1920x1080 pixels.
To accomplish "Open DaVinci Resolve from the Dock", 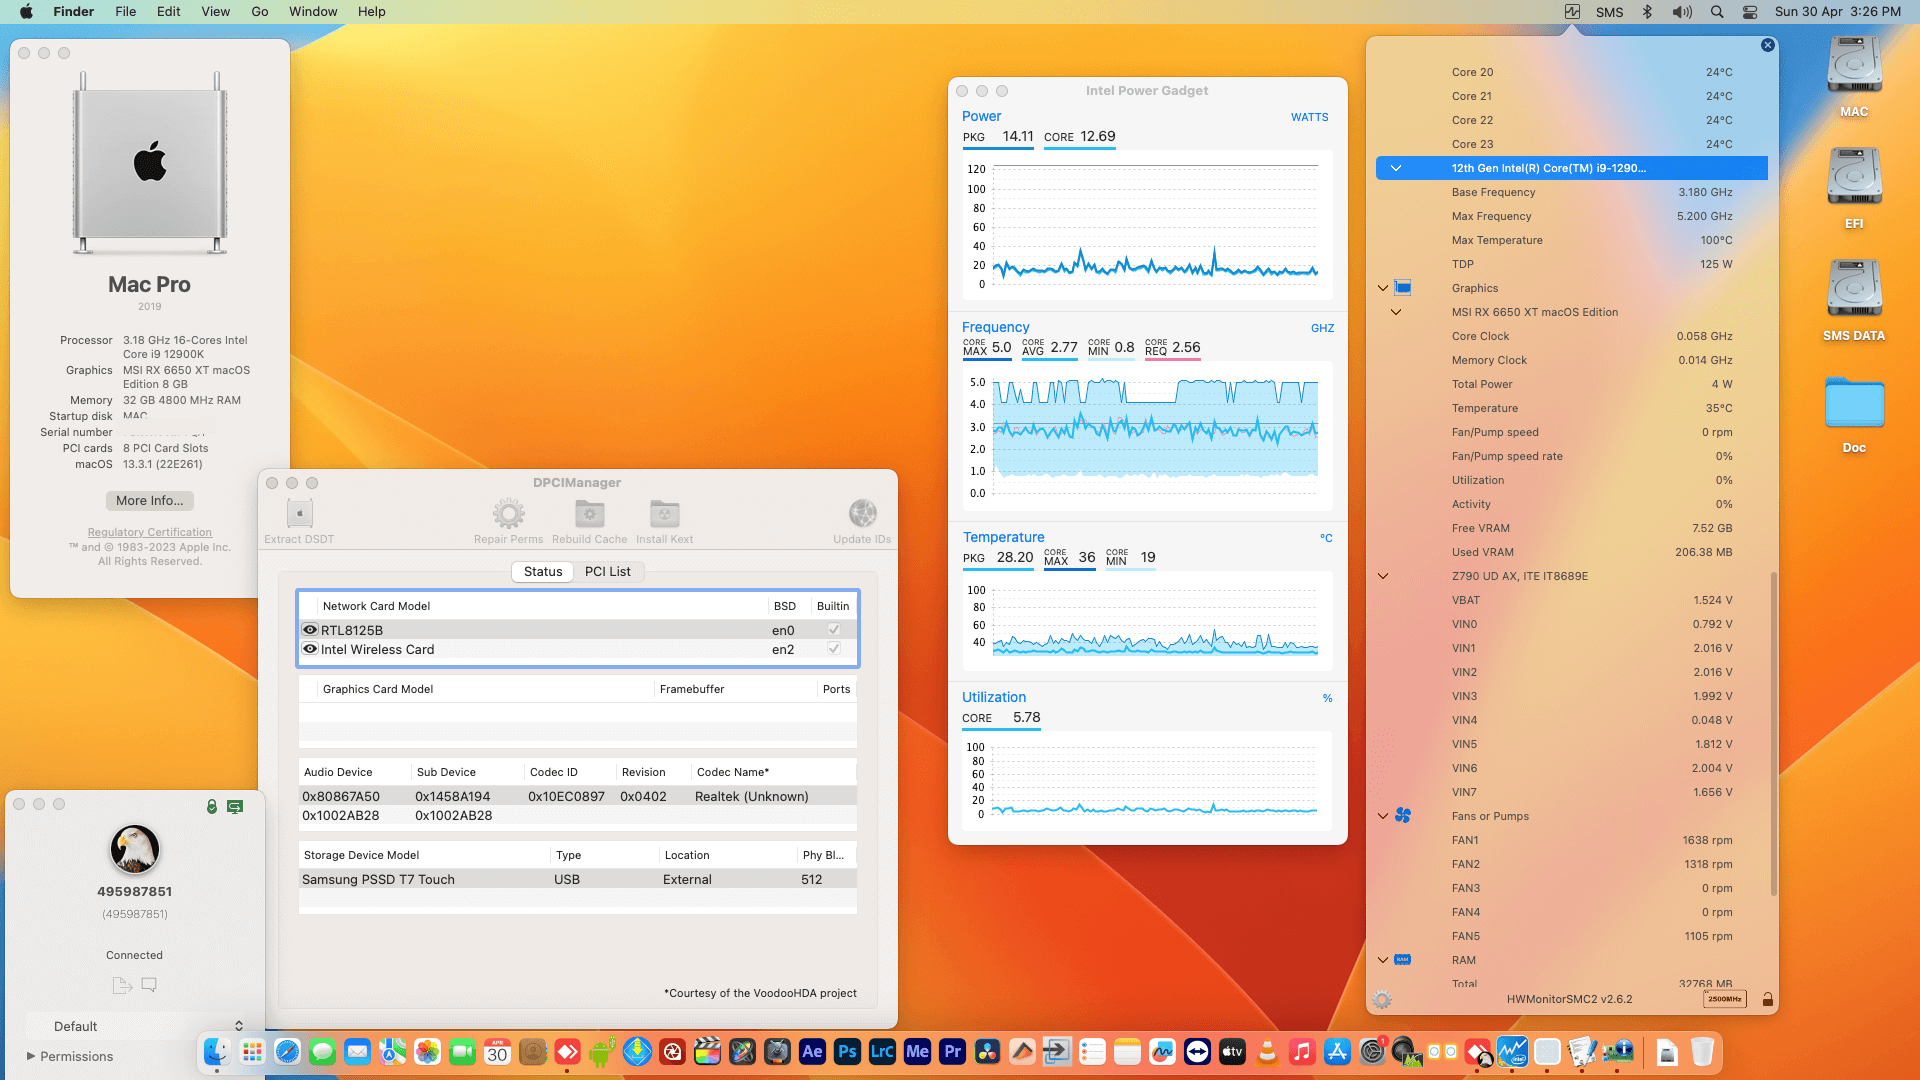I will [x=987, y=1051].
